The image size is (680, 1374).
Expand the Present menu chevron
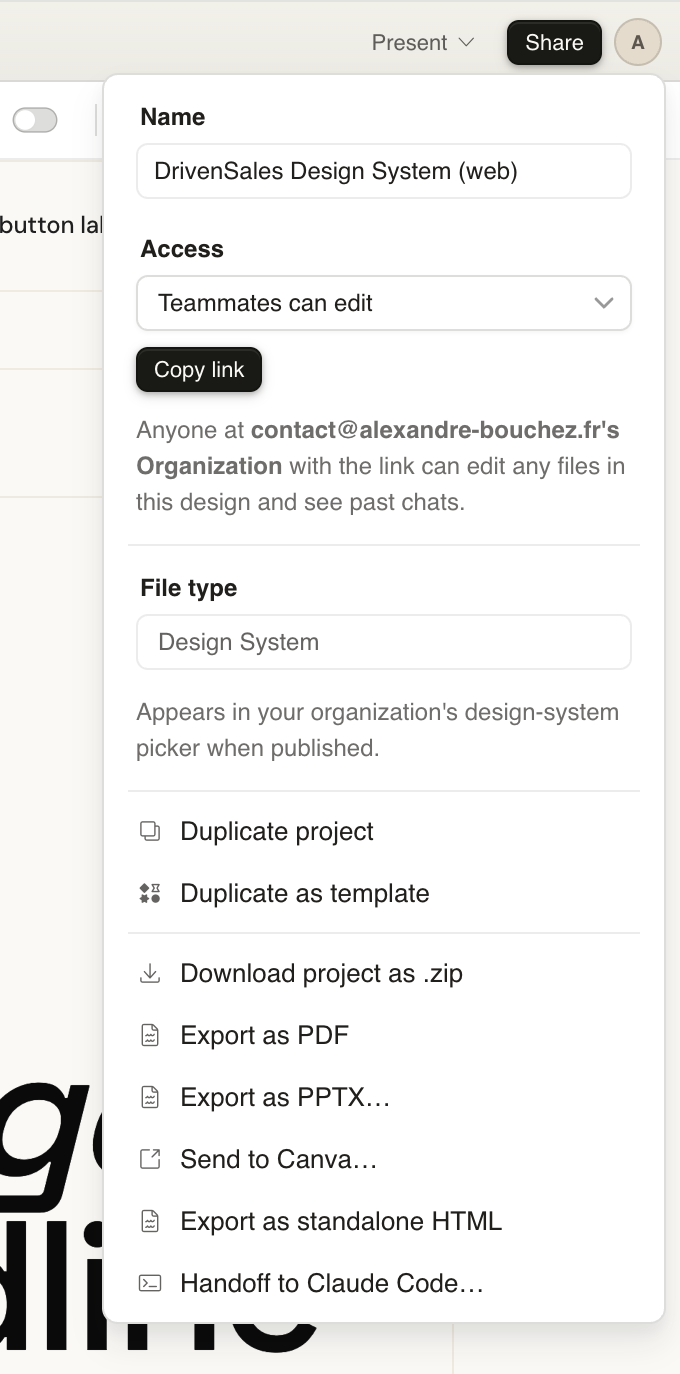point(465,42)
